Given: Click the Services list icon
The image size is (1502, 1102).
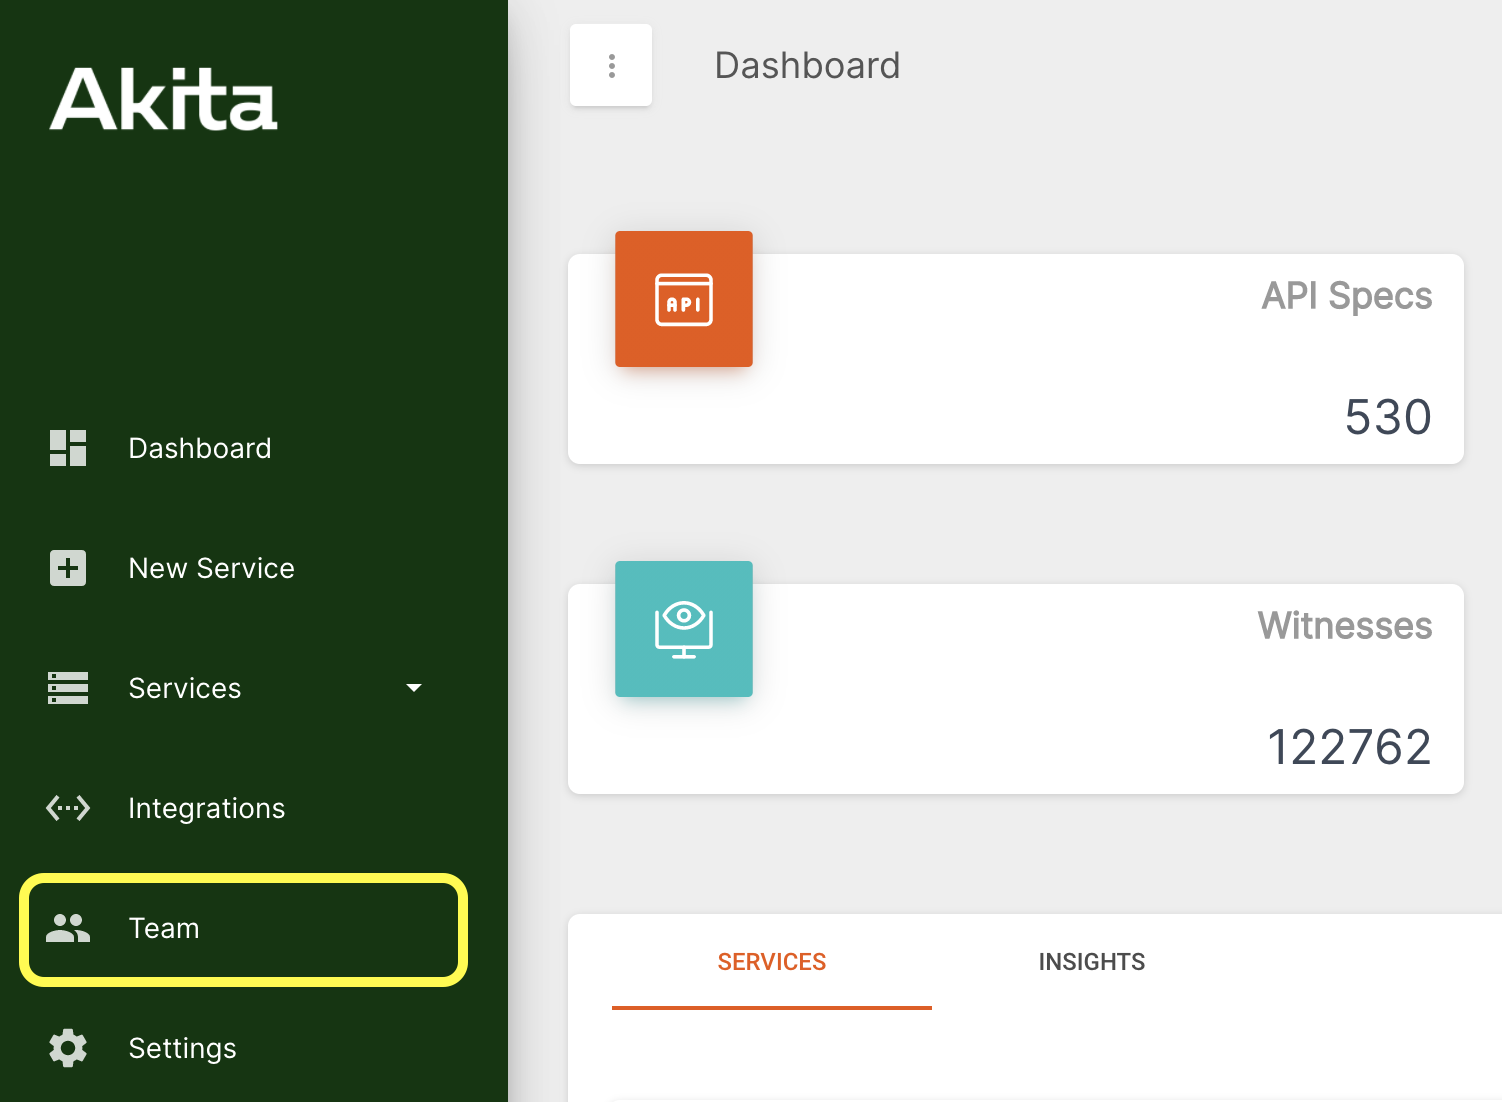Looking at the screenshot, I should point(68,688).
